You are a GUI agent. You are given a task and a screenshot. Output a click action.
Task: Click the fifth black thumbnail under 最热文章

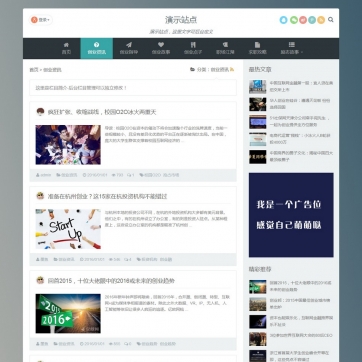coord(258,157)
